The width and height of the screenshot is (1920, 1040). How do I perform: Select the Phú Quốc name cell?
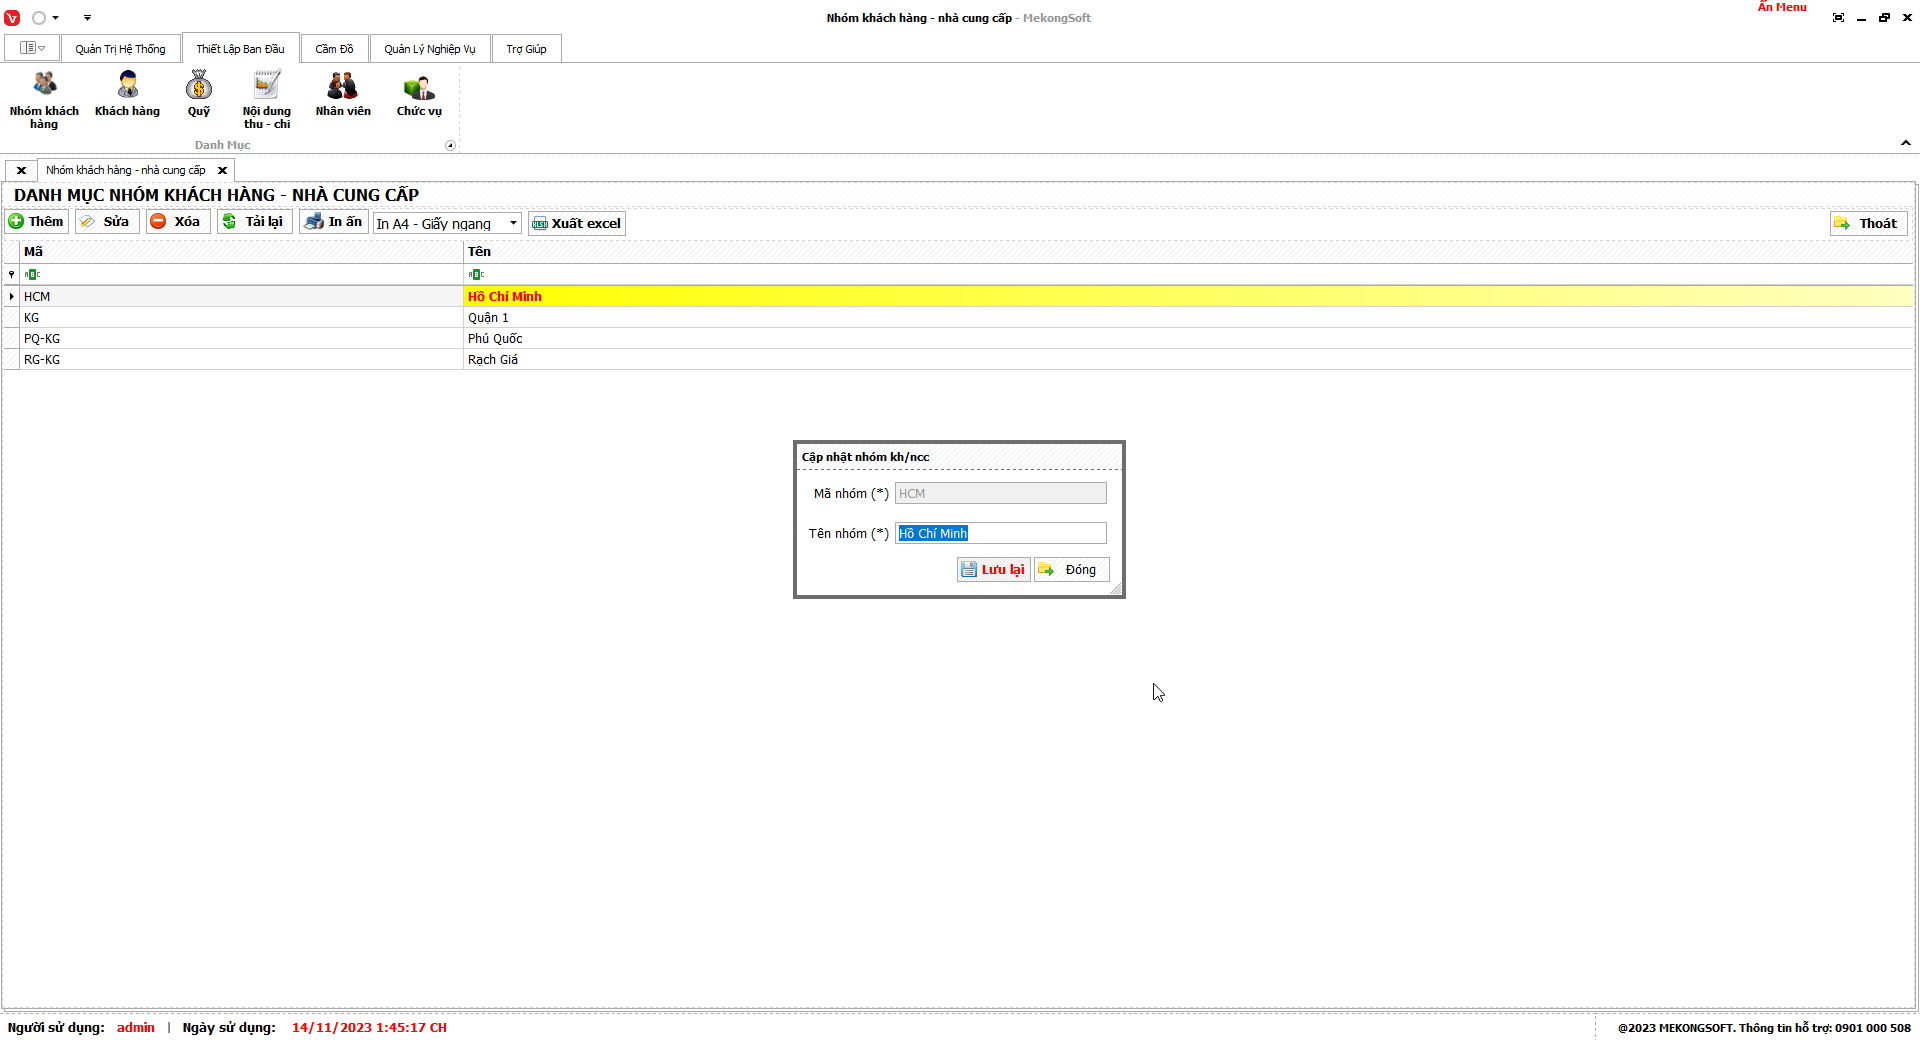pos(1188,339)
